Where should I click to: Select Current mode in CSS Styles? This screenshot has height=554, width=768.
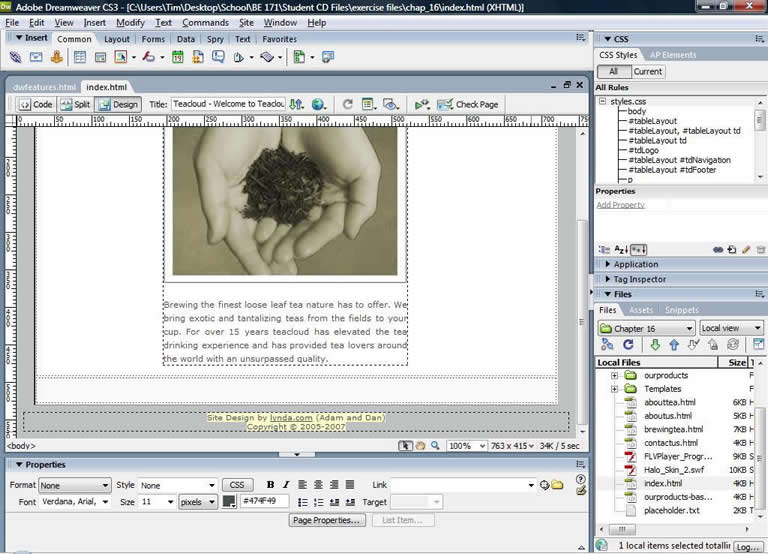pyautogui.click(x=648, y=72)
